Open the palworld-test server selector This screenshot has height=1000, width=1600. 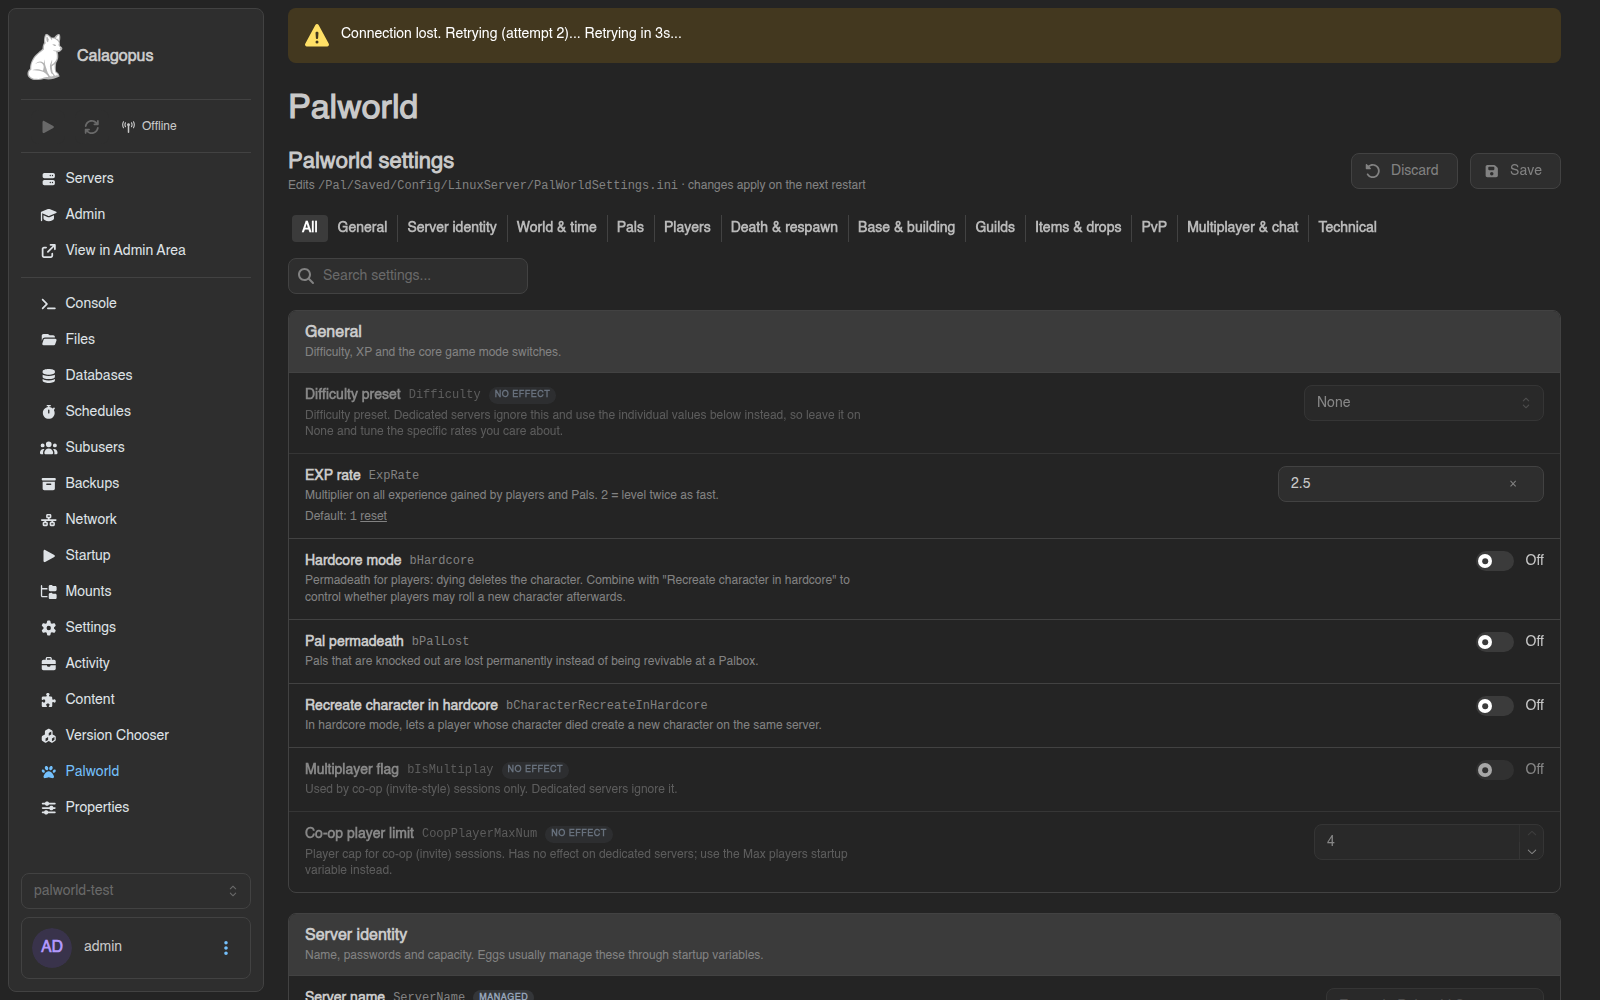click(x=136, y=891)
